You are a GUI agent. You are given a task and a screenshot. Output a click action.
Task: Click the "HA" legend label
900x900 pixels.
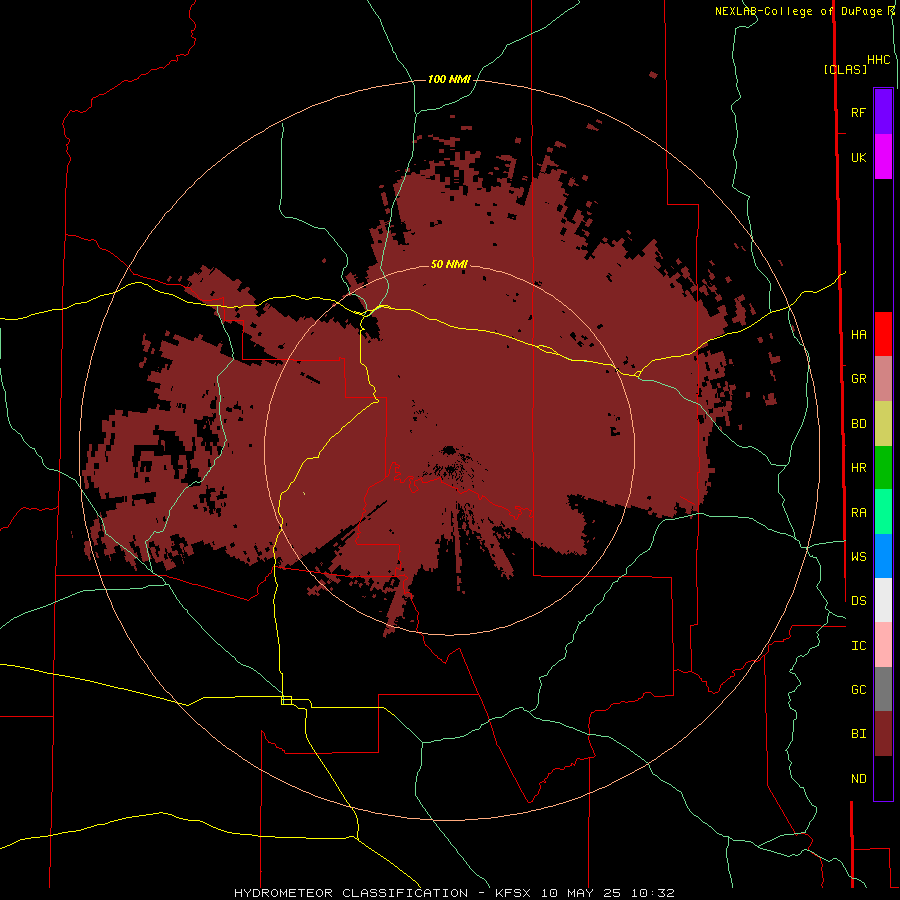858,335
